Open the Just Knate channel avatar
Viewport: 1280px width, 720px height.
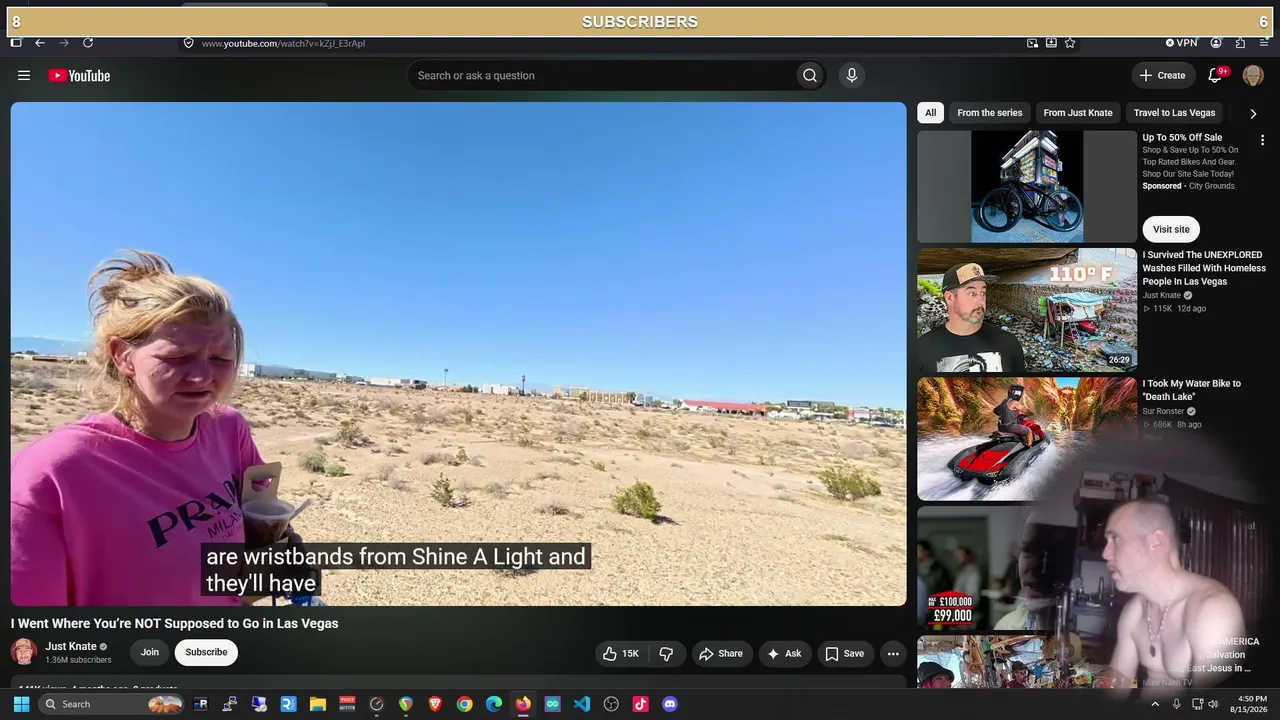(24, 652)
